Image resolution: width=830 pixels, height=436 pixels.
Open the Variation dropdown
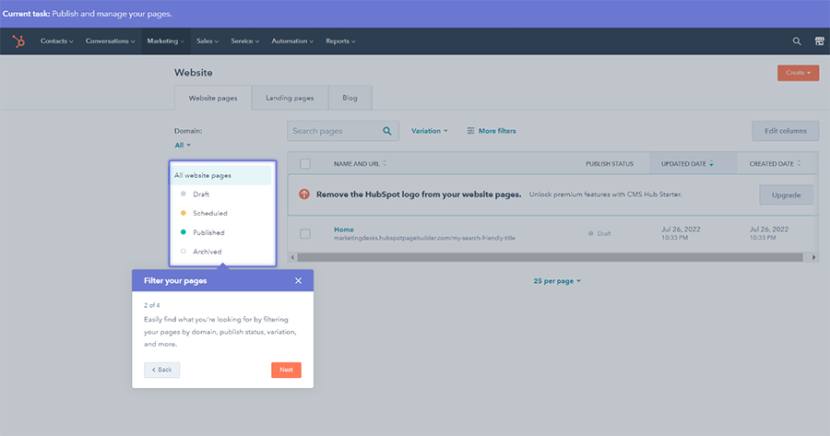click(x=429, y=131)
